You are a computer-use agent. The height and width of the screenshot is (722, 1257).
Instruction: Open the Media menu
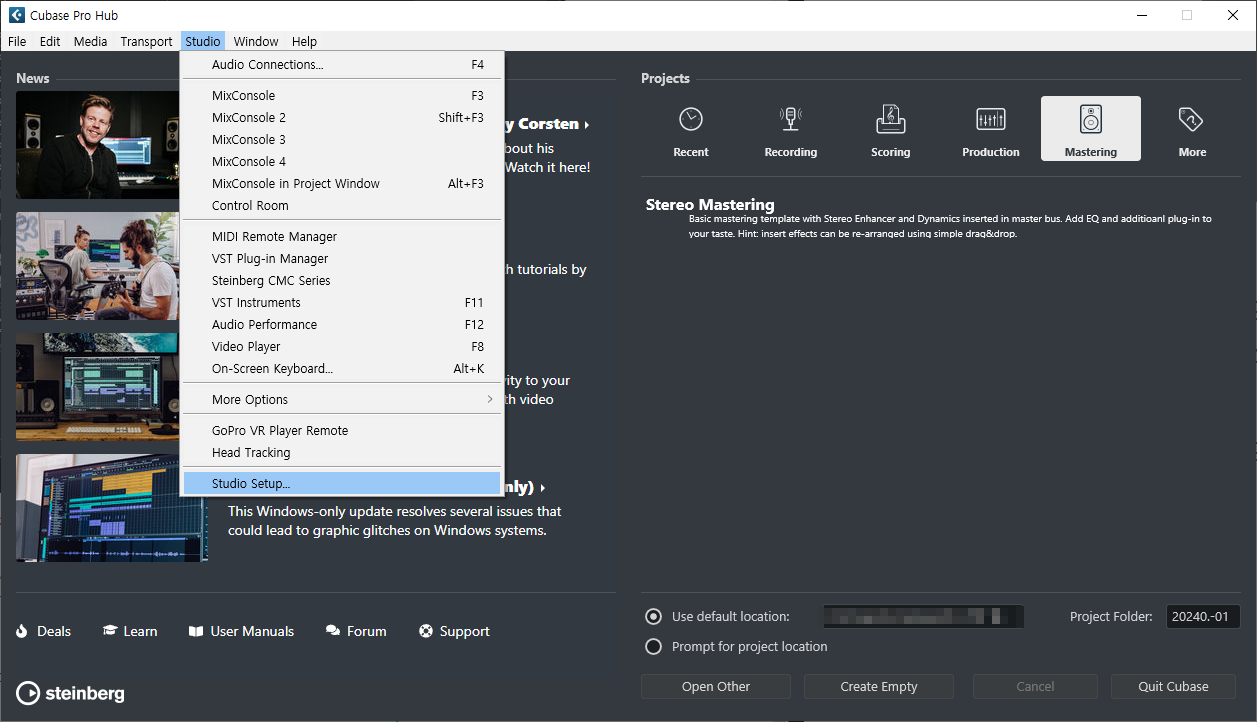tap(90, 41)
